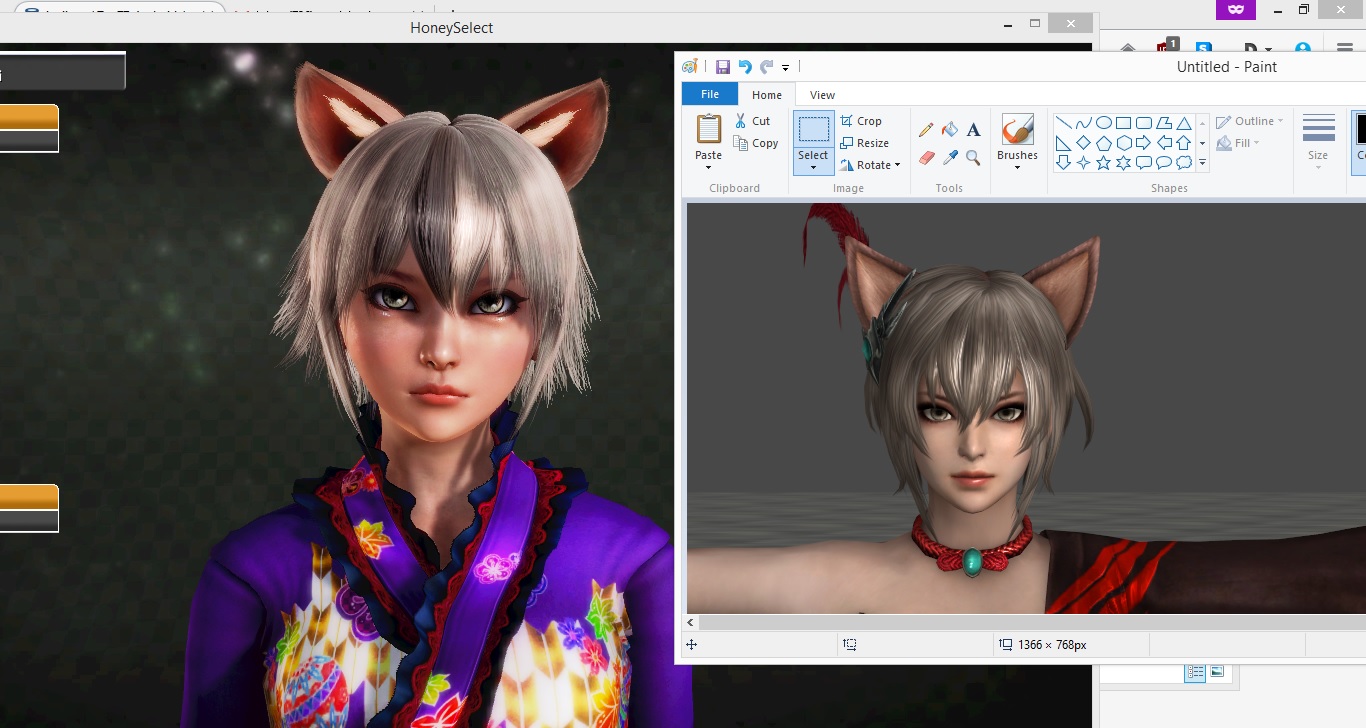Click the purple mask incognito icon
Viewport: 1366px width, 728px height.
(1236, 9)
